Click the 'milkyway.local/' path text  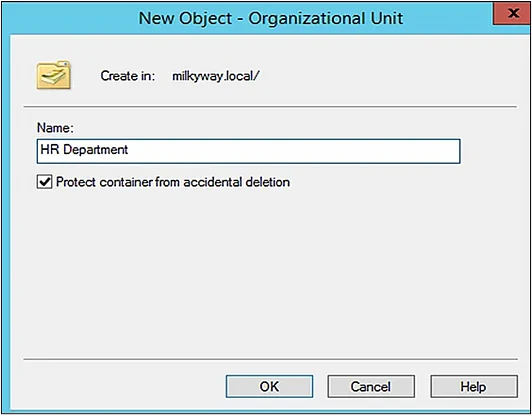pyautogui.click(x=215, y=76)
